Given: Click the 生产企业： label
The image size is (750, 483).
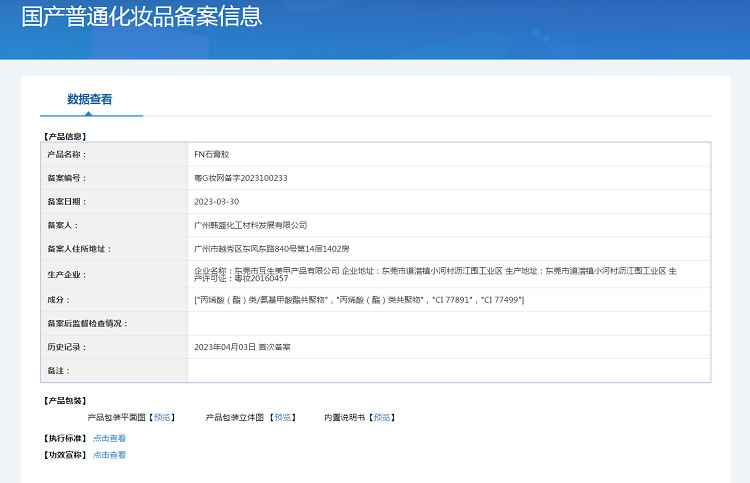Looking at the screenshot, I should (66, 274).
